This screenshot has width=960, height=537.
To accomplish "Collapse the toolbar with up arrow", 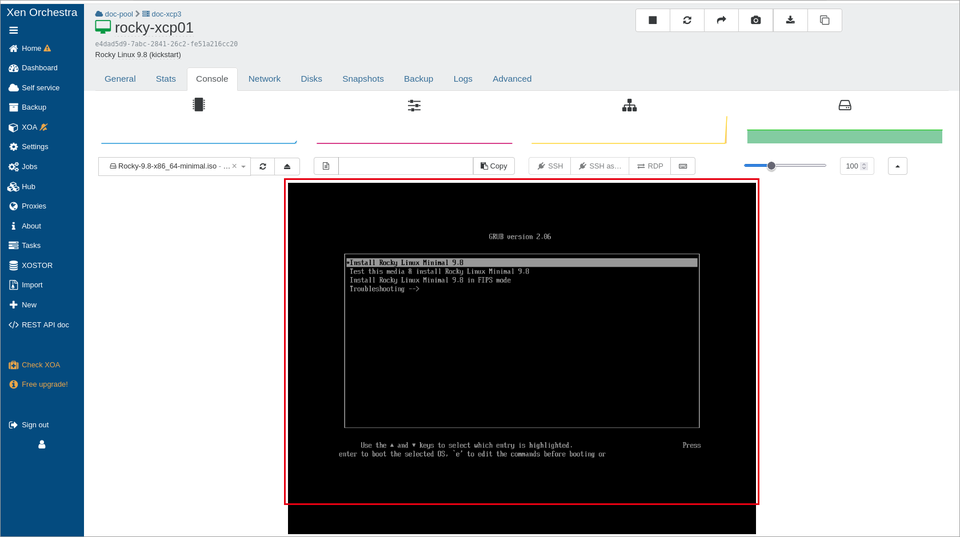I will (898, 167).
